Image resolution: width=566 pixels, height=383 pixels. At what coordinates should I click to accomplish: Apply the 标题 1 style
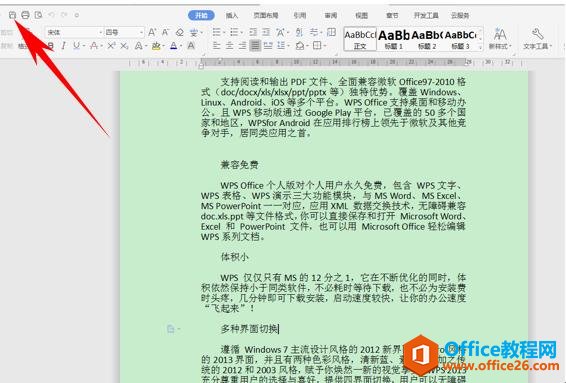click(393, 39)
